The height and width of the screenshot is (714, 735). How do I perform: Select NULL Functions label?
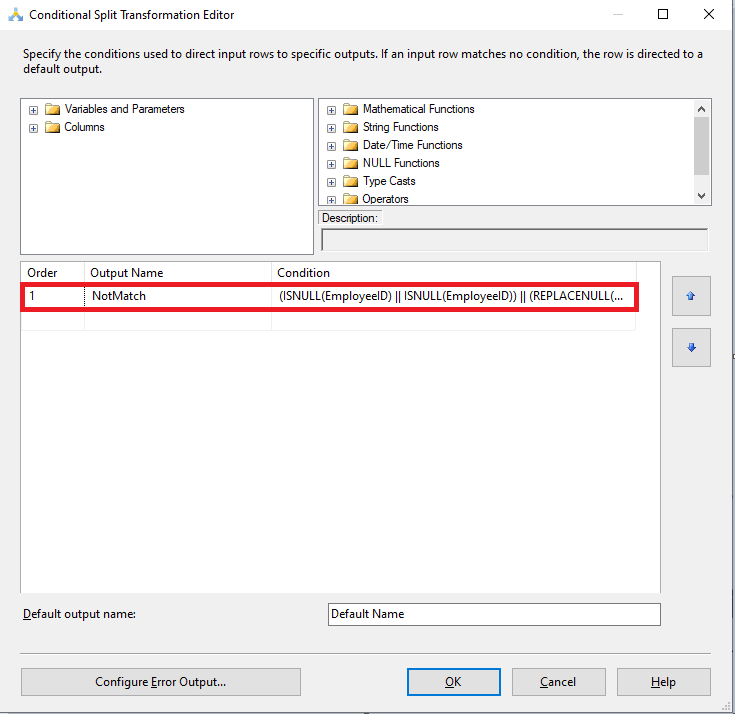401,163
